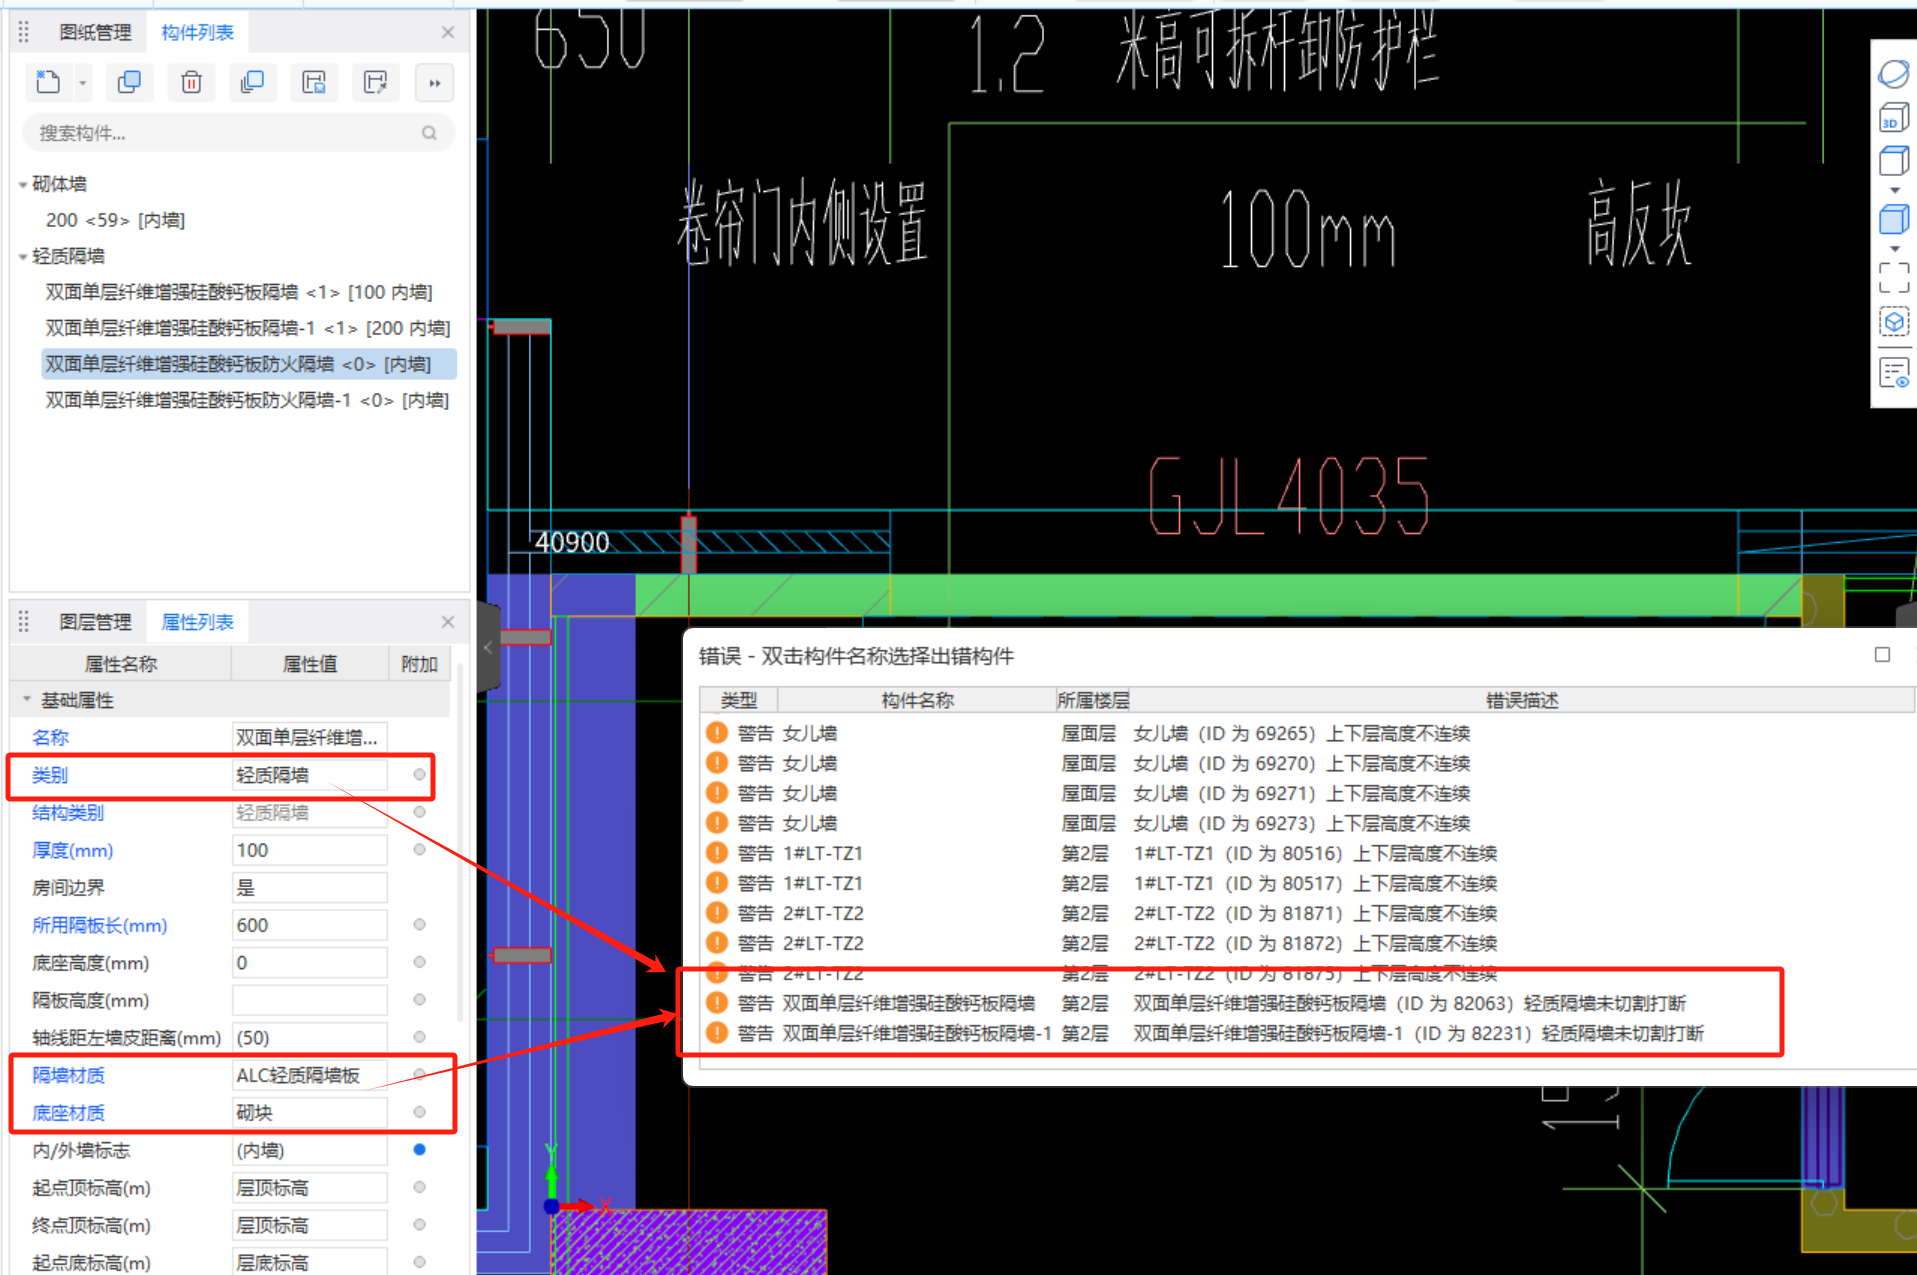Click the 3D view cube icon
Screen dimensions: 1917x1275
coord(1893,118)
